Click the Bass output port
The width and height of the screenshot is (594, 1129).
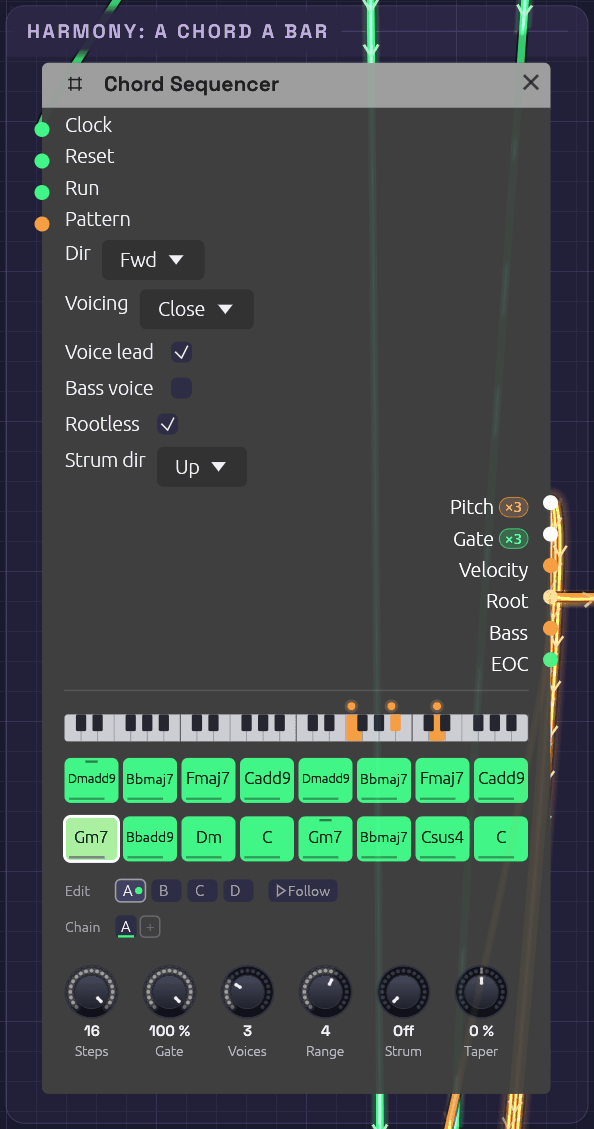(550, 629)
